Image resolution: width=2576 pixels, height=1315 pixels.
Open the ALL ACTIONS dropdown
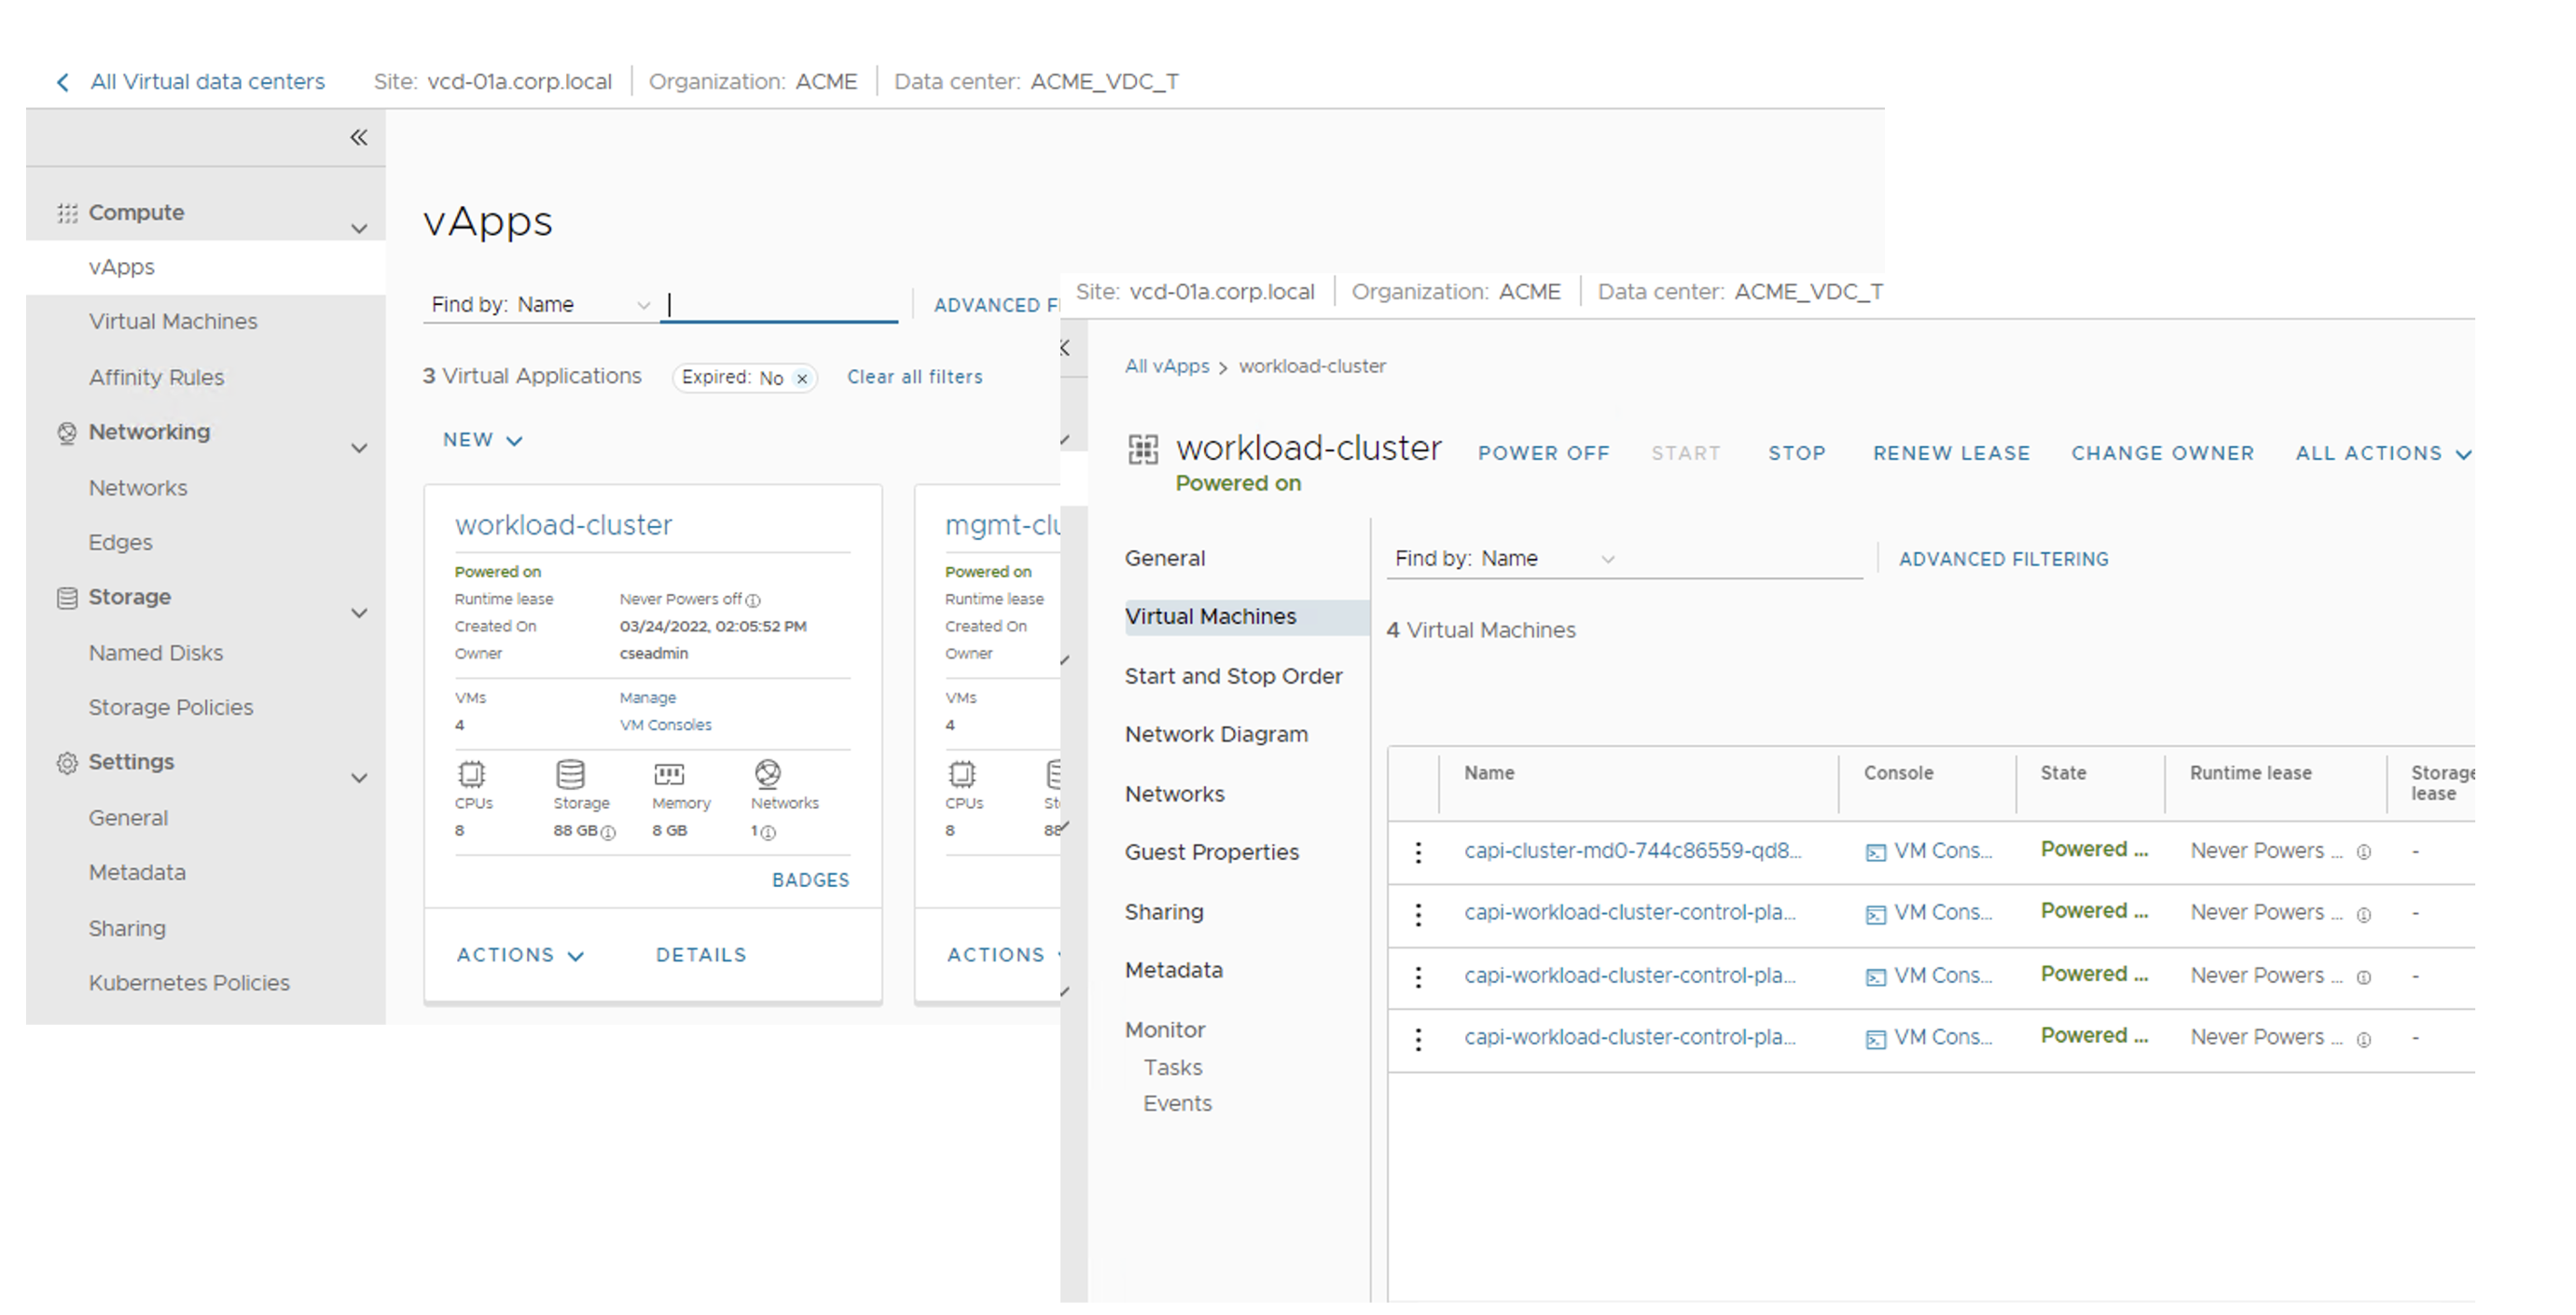(2382, 453)
